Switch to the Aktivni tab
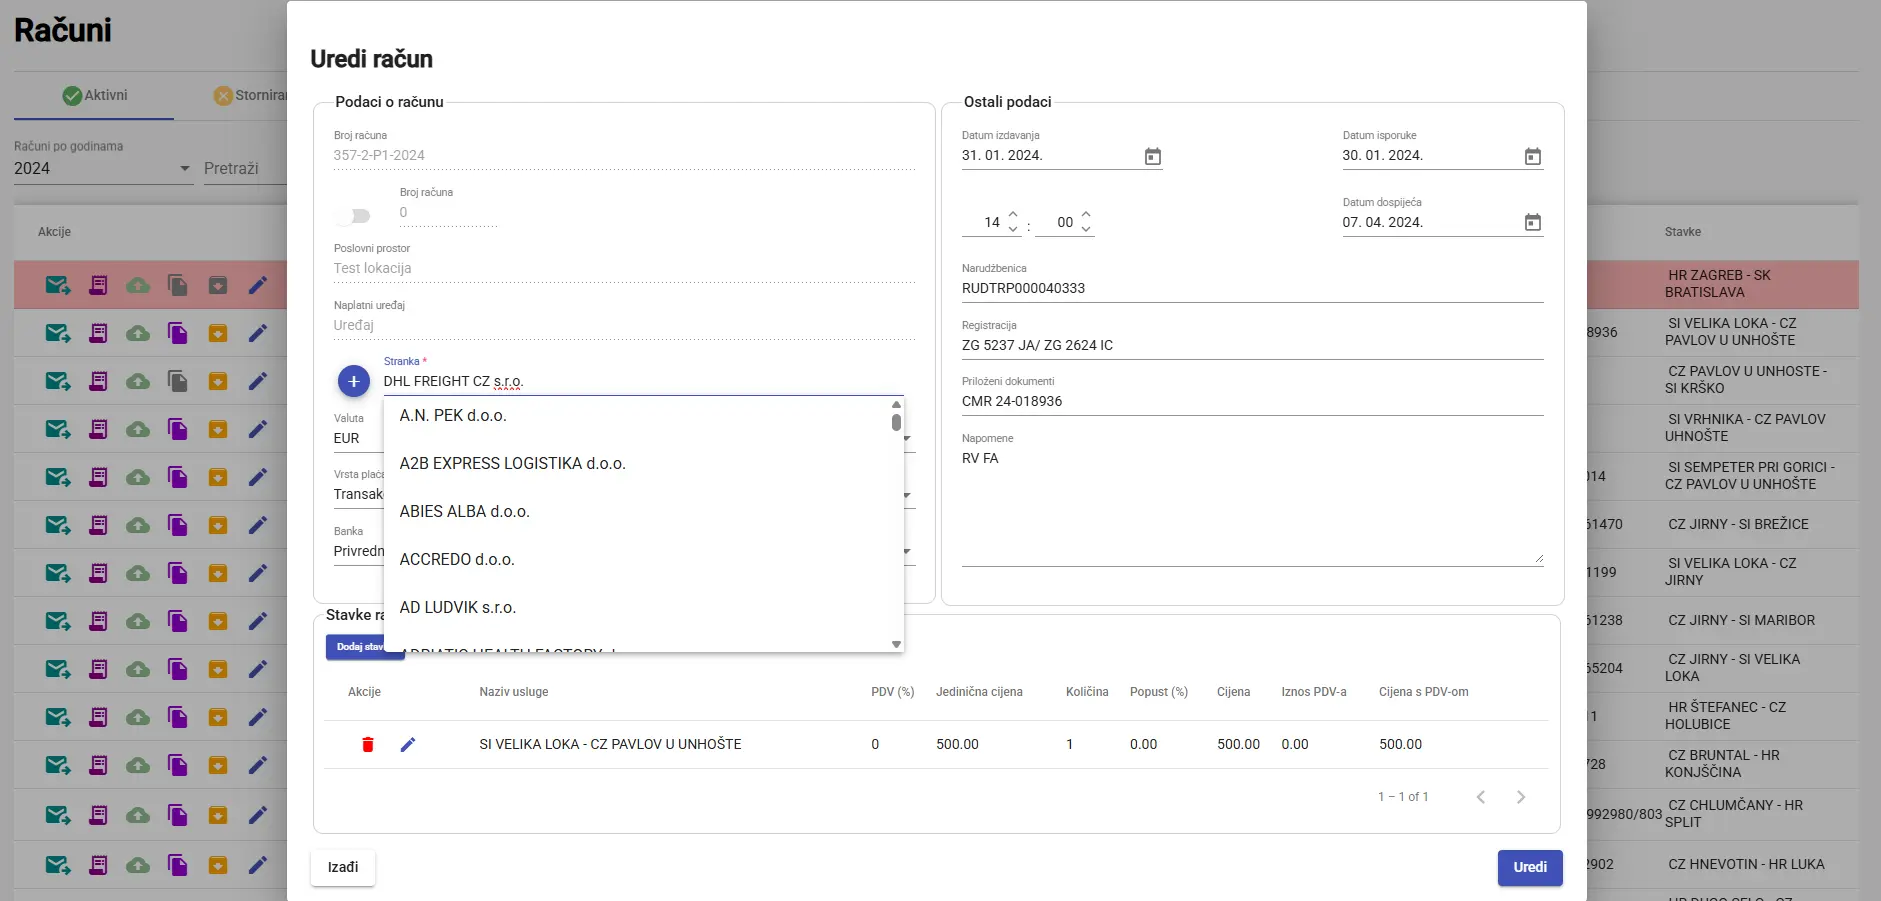This screenshot has height=901, width=1881. tap(95, 95)
